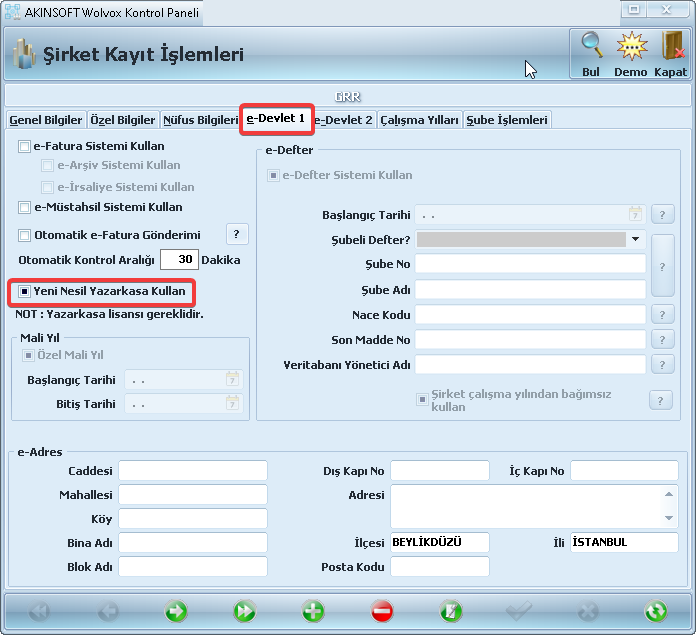
Task: Toggle Şirket çalışma yılından bağımsız kullan
Action: click(422, 400)
